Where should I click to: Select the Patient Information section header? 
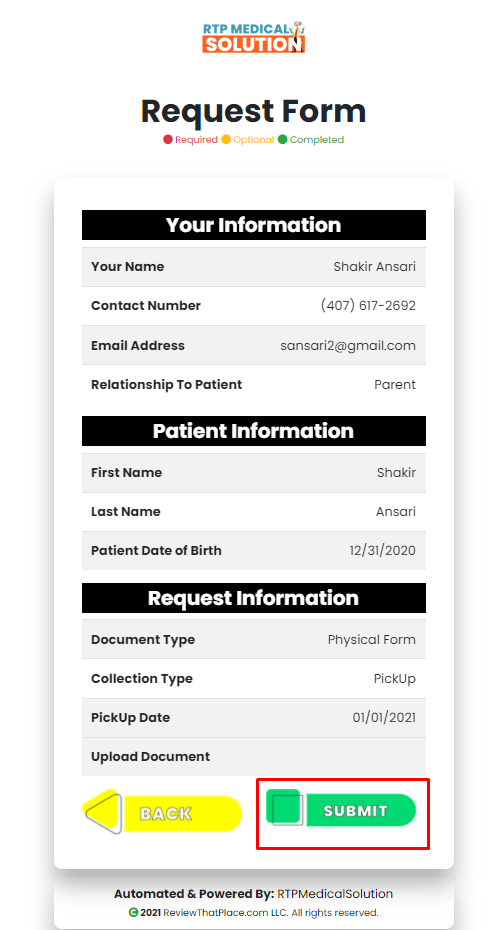click(254, 431)
